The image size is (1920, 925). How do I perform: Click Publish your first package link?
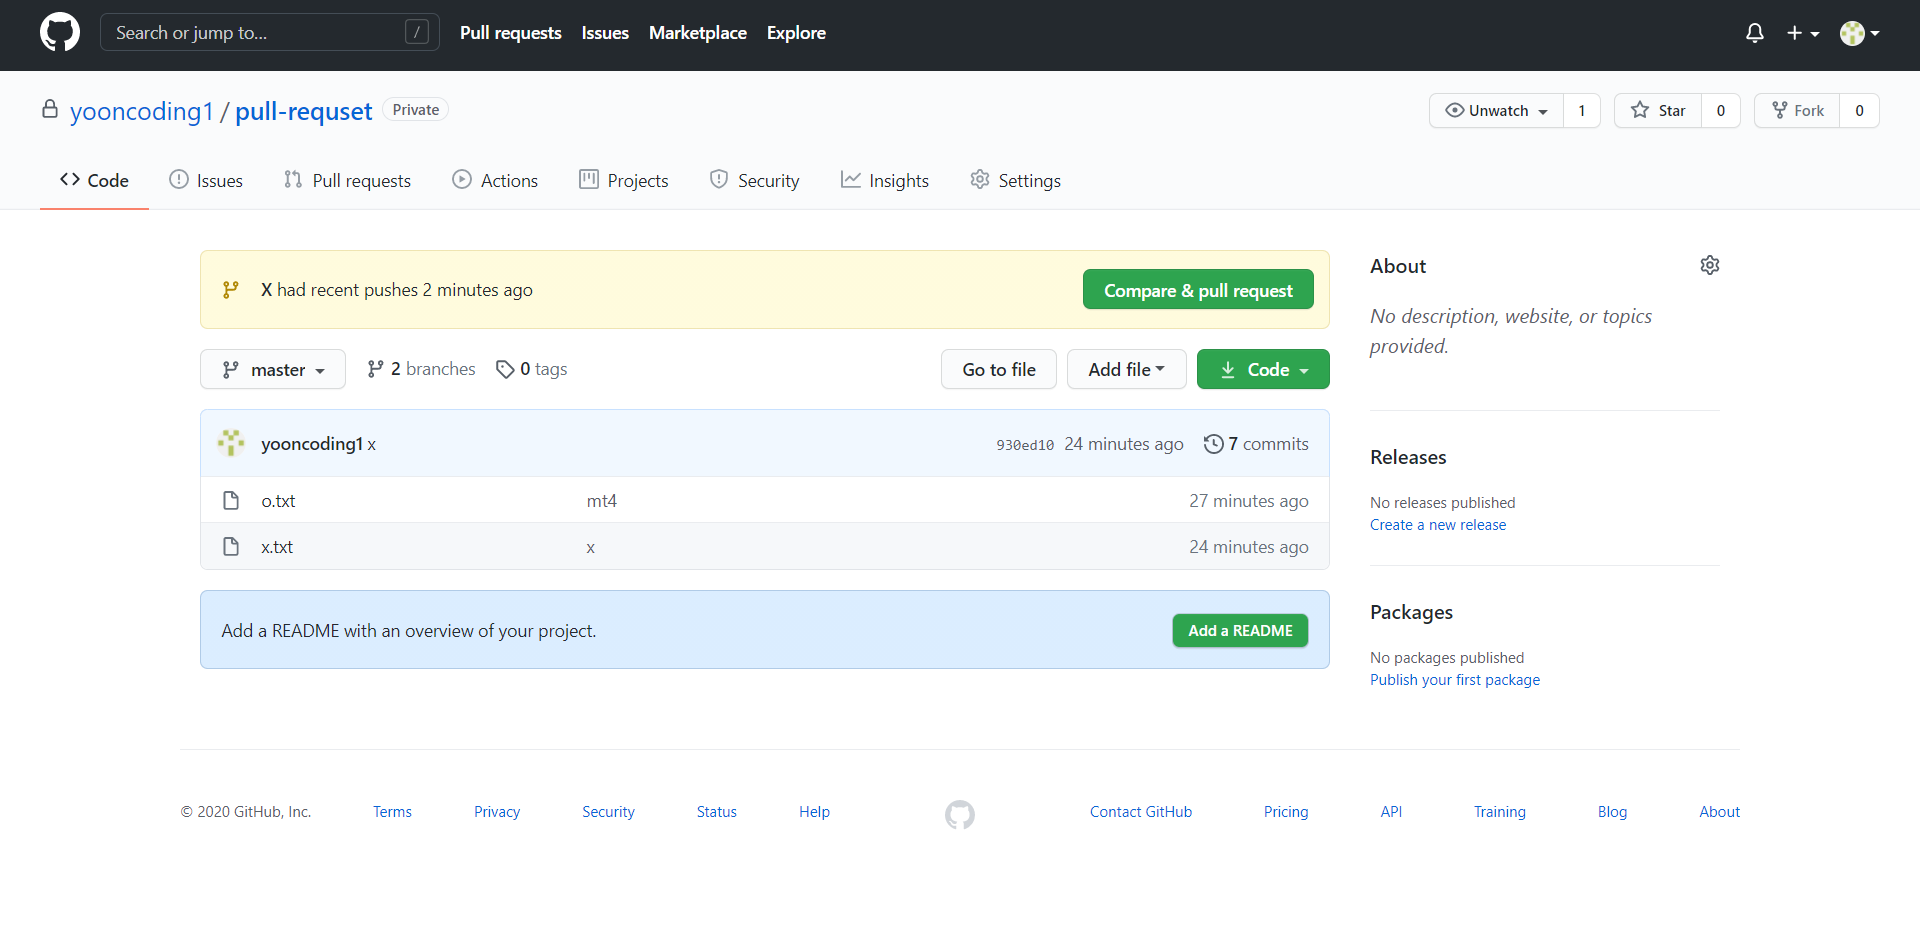coord(1455,680)
